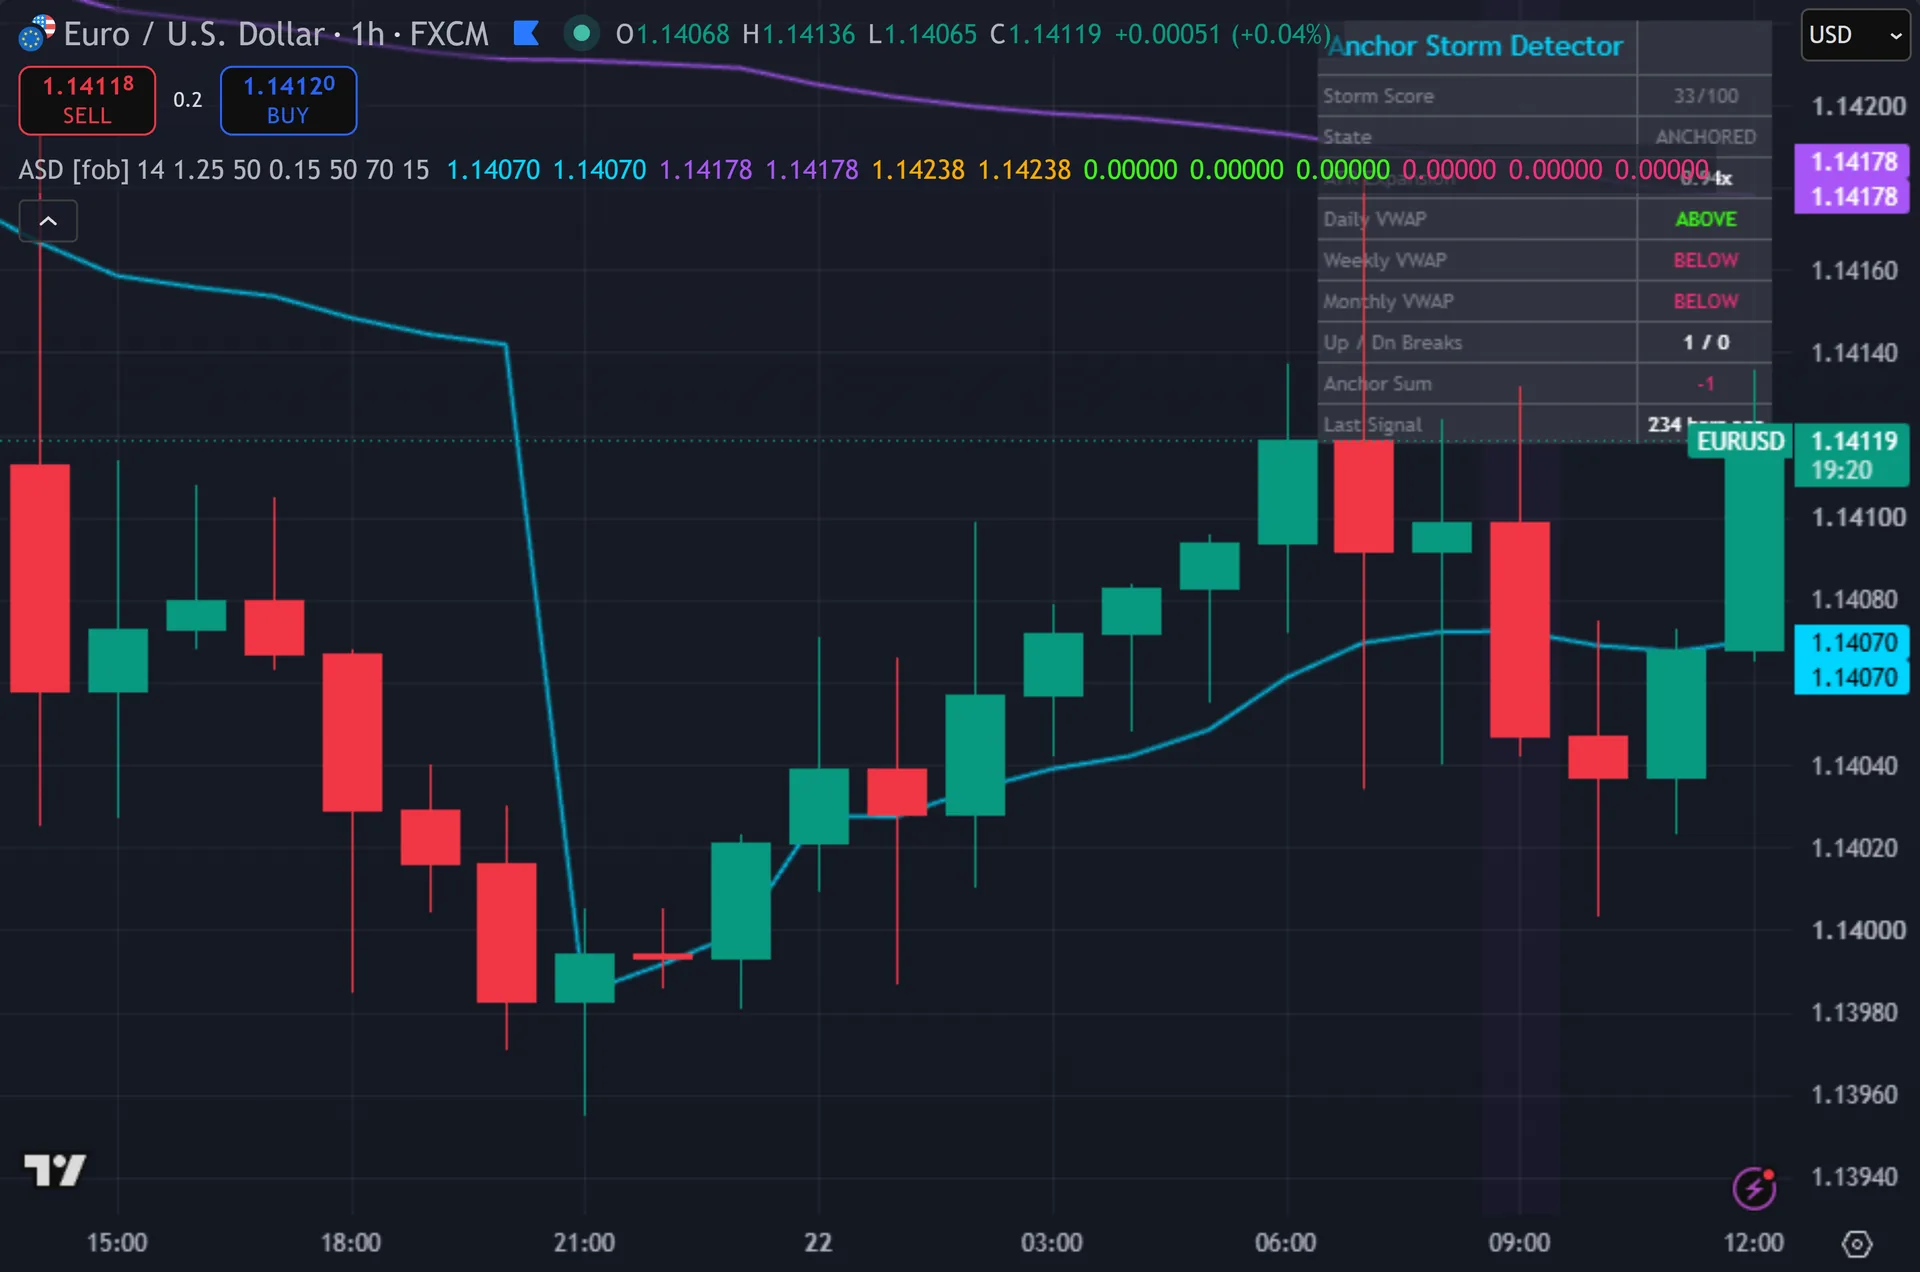
Task: Click the 22 date axis label
Action: point(818,1243)
